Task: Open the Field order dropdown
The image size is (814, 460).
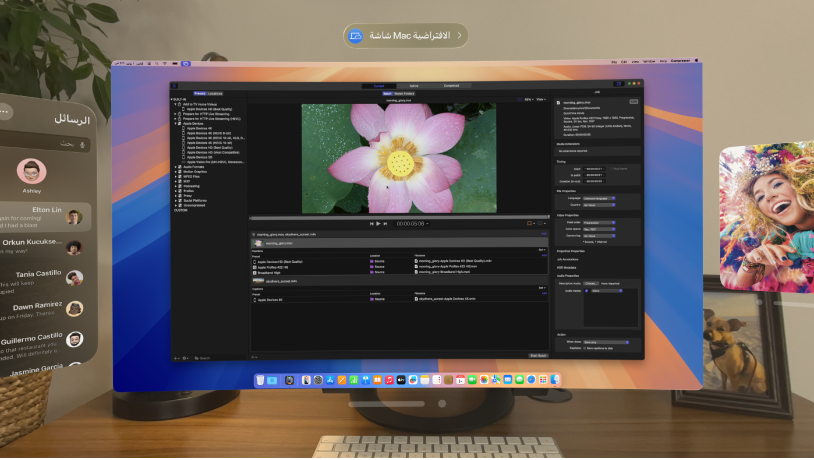Action: [598, 223]
